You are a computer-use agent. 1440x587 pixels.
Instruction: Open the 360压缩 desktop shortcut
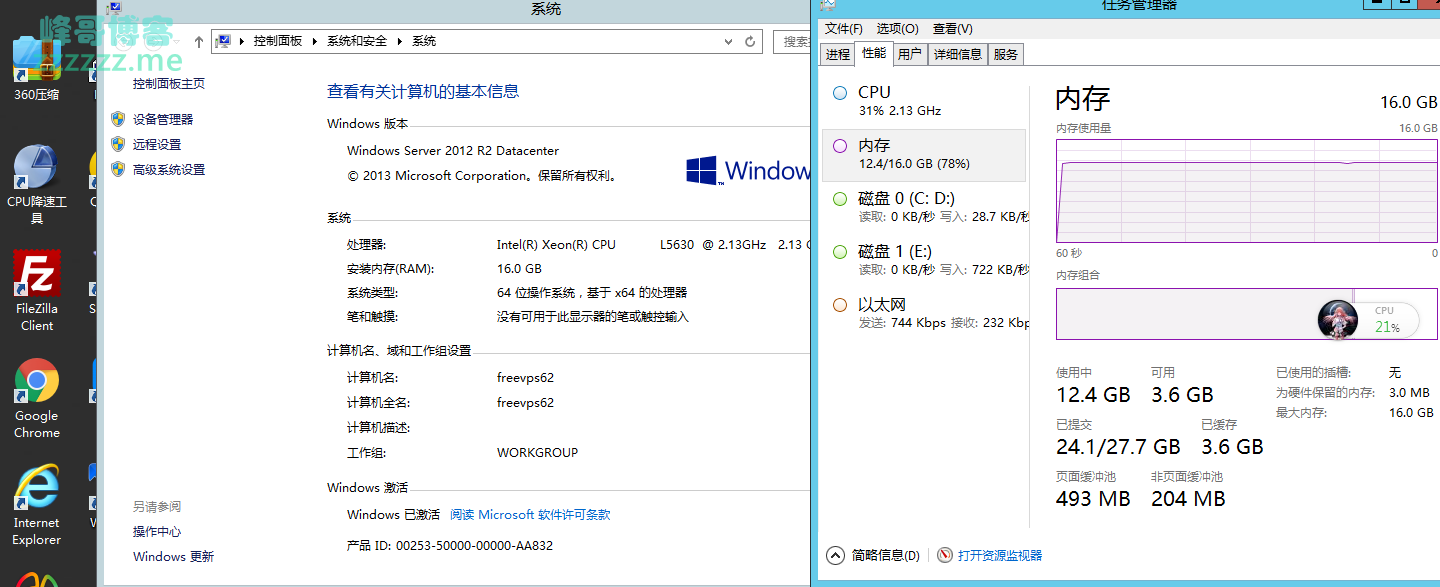point(37,70)
